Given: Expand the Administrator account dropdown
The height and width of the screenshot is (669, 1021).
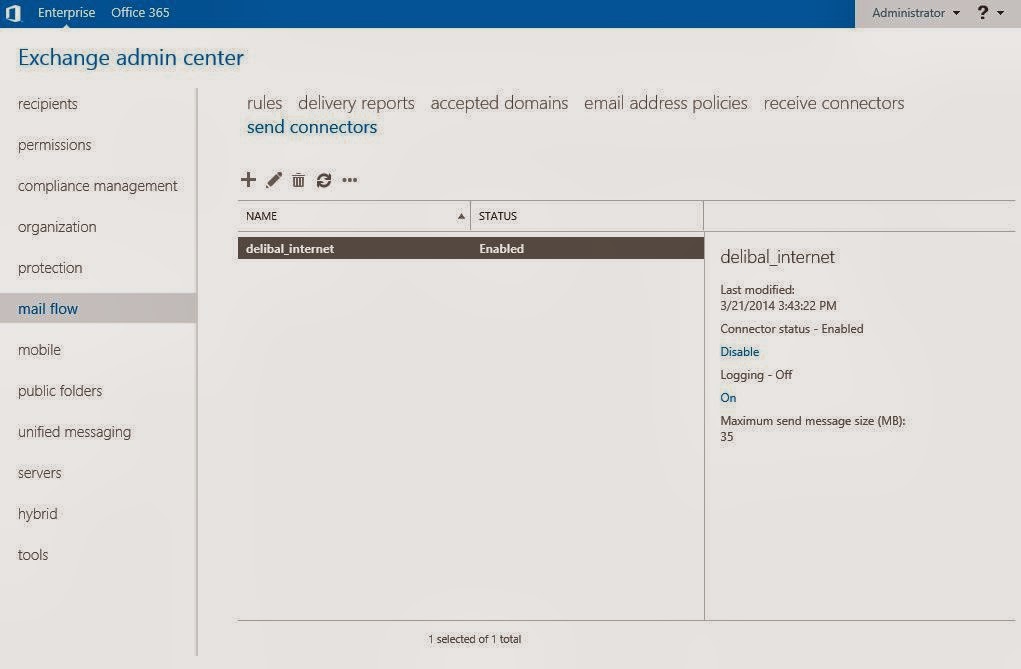Looking at the screenshot, I should click(x=914, y=13).
